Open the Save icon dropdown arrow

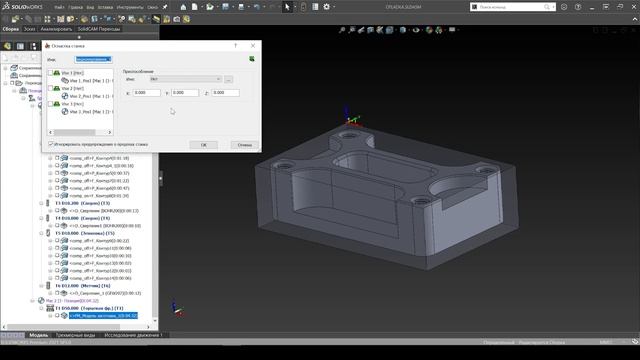pyautogui.click(x=233, y=7)
